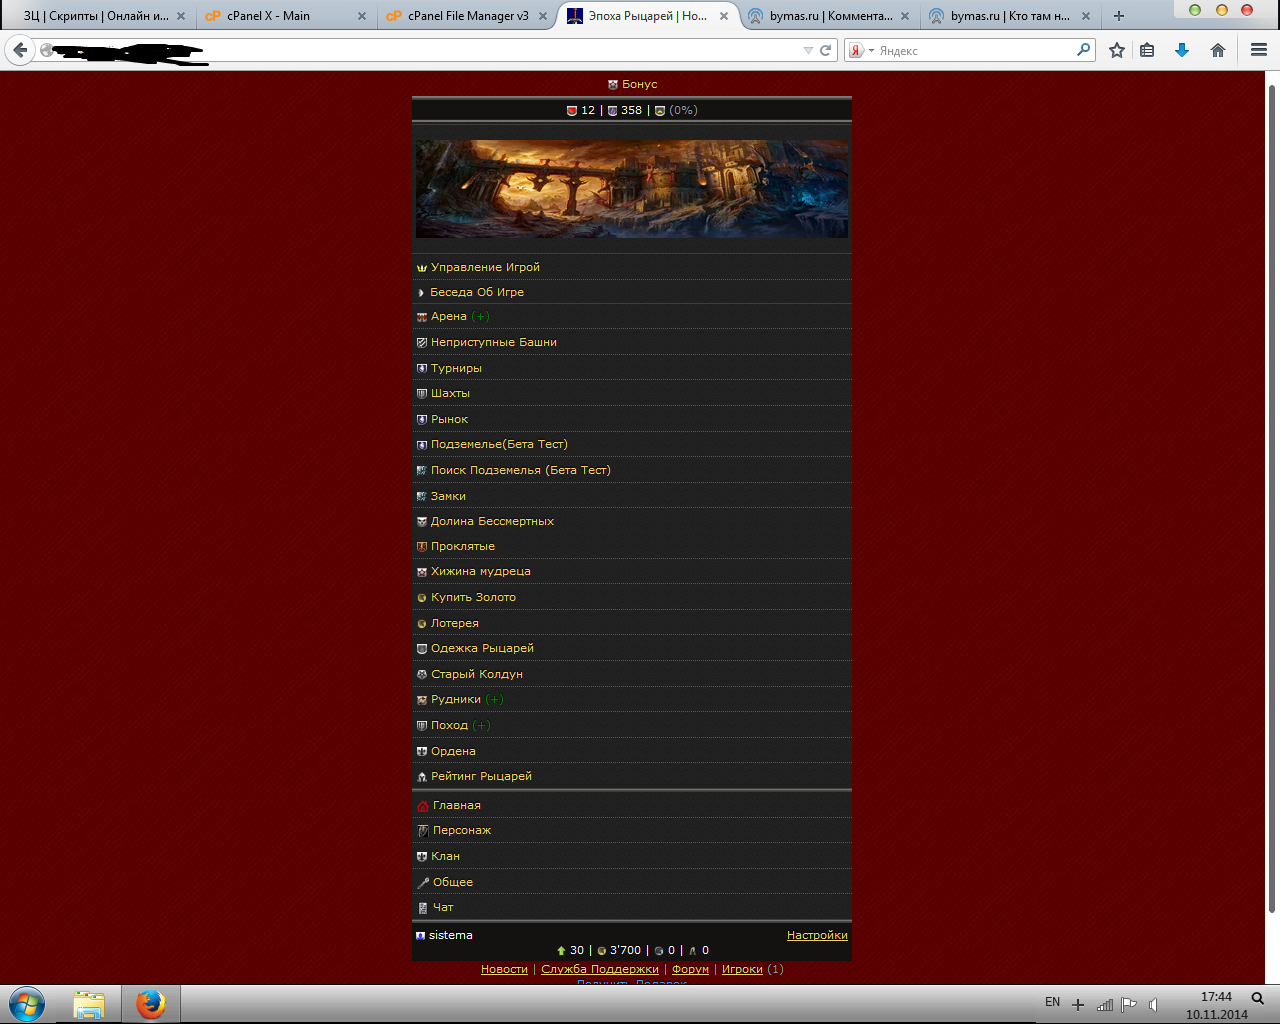The height and width of the screenshot is (1024, 1280).
Task: Switch to bymas.ru Кто там tab
Action: point(1011,16)
